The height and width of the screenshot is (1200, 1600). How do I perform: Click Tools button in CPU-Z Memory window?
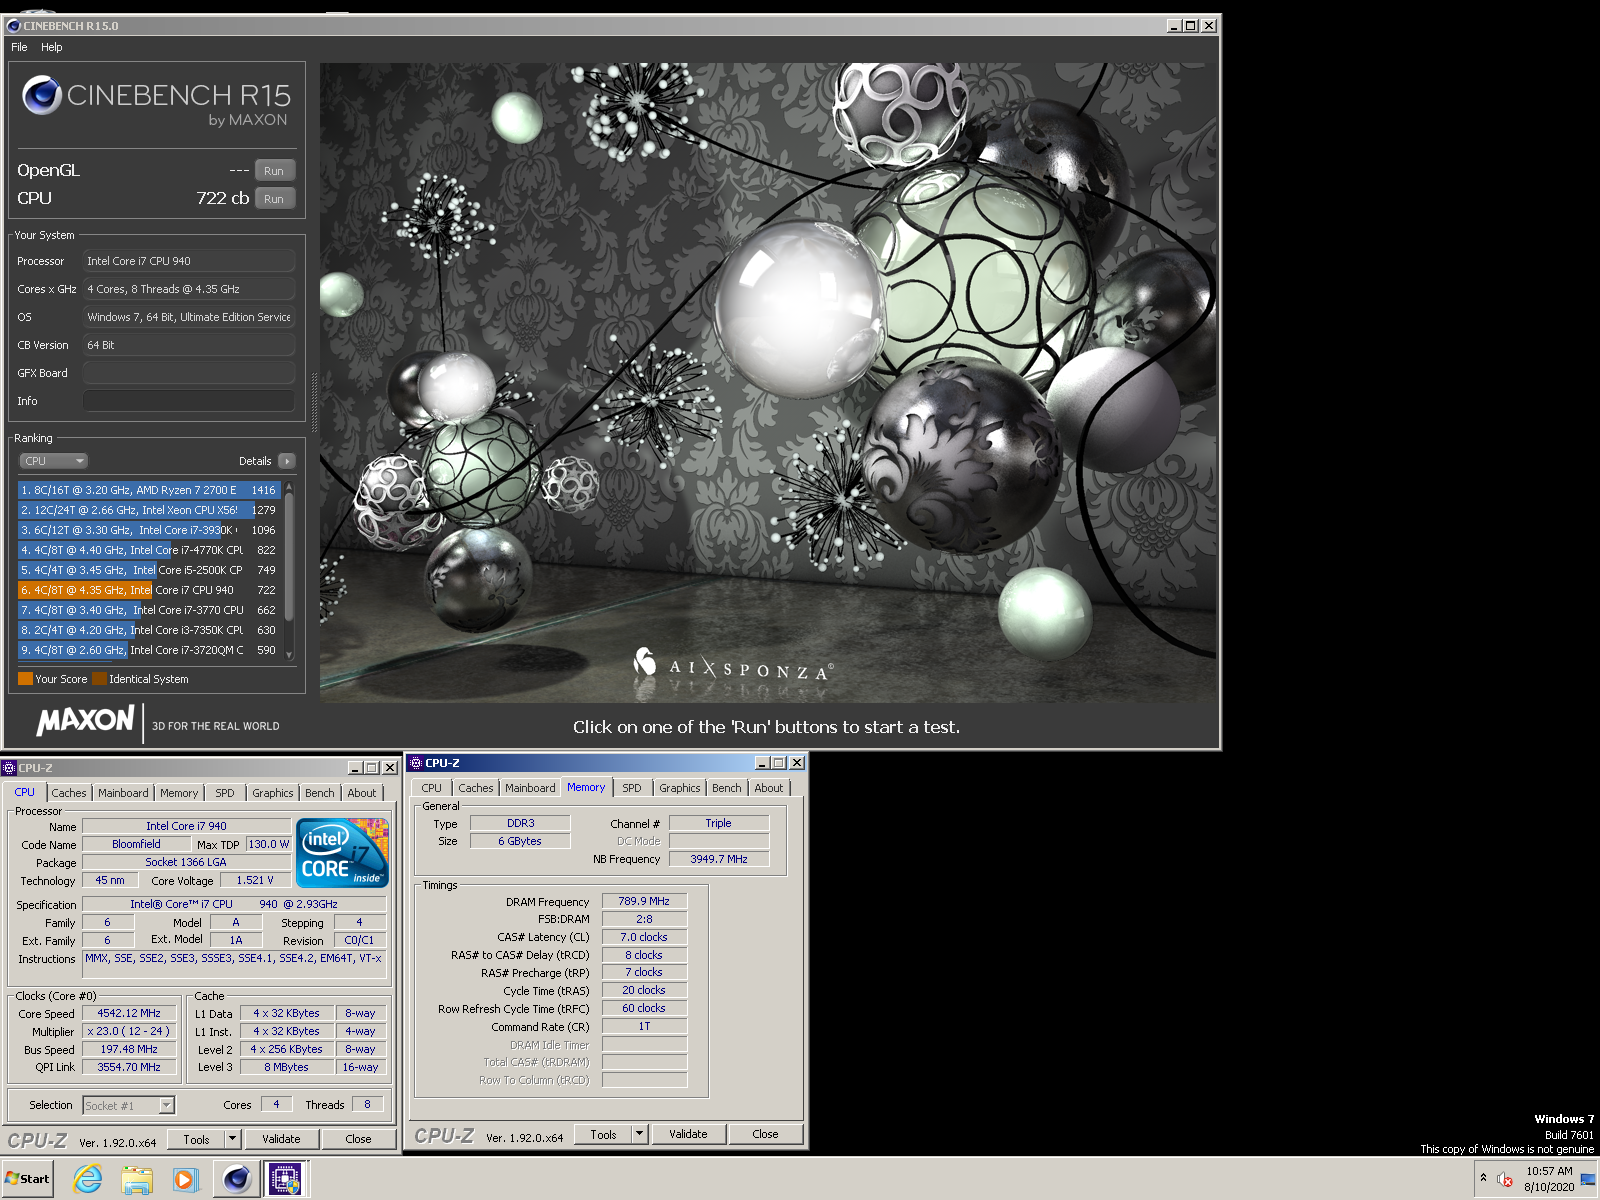tap(604, 1134)
